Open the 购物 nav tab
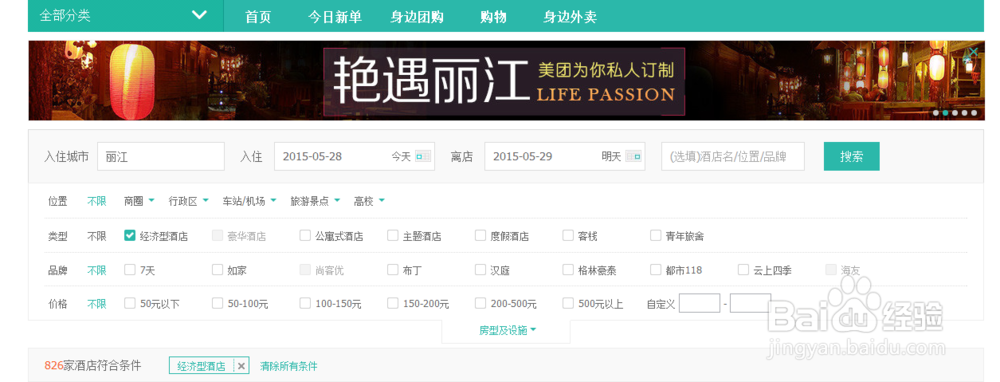This screenshot has width=1000, height=382. click(493, 17)
